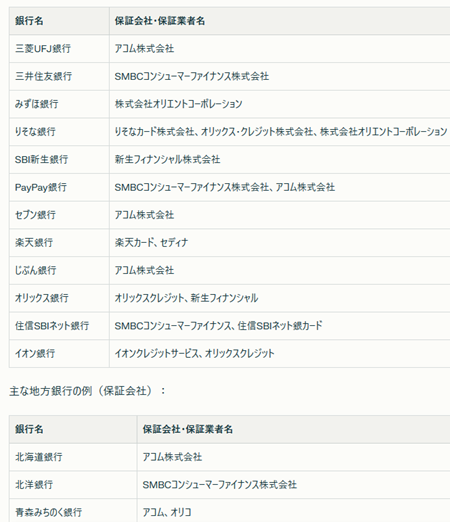Viewport: 450px width, 522px height.
Task: Select the 楽天銀行 cell
Action: tap(59, 242)
